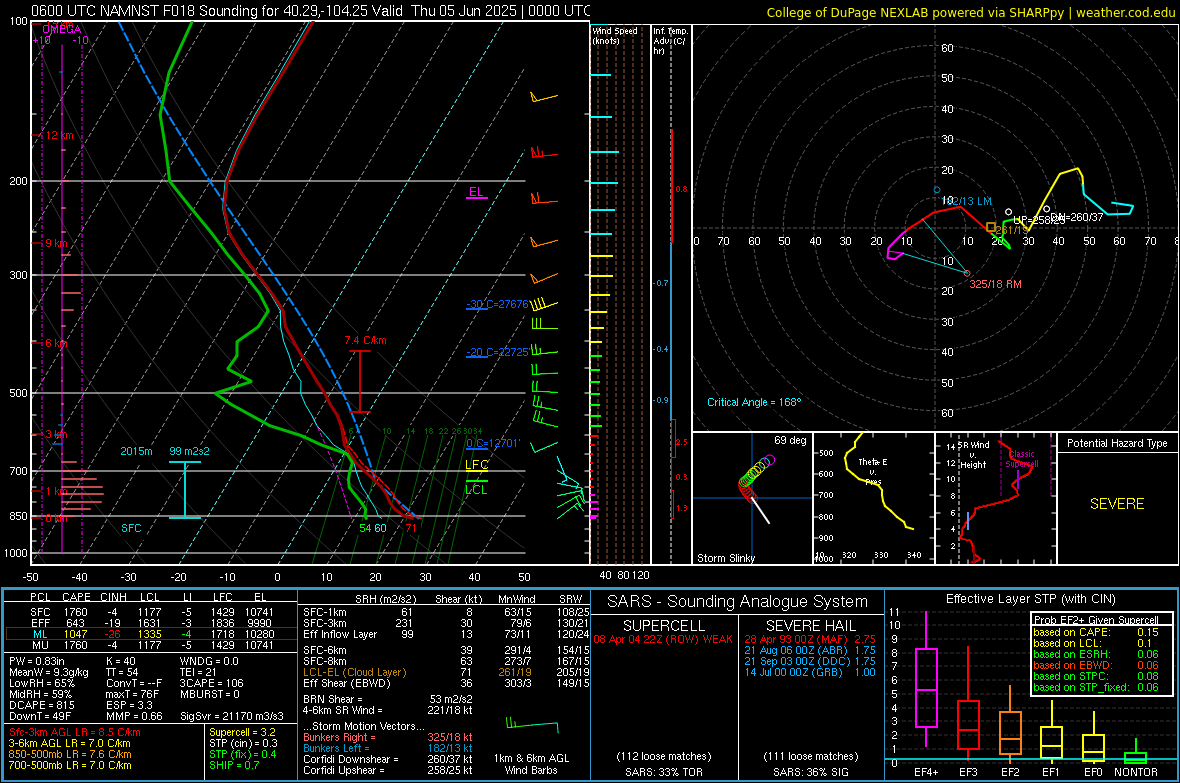Click the Effective Layer STP (with CIN) title
Screen dimensions: 1180x783
1030,599
